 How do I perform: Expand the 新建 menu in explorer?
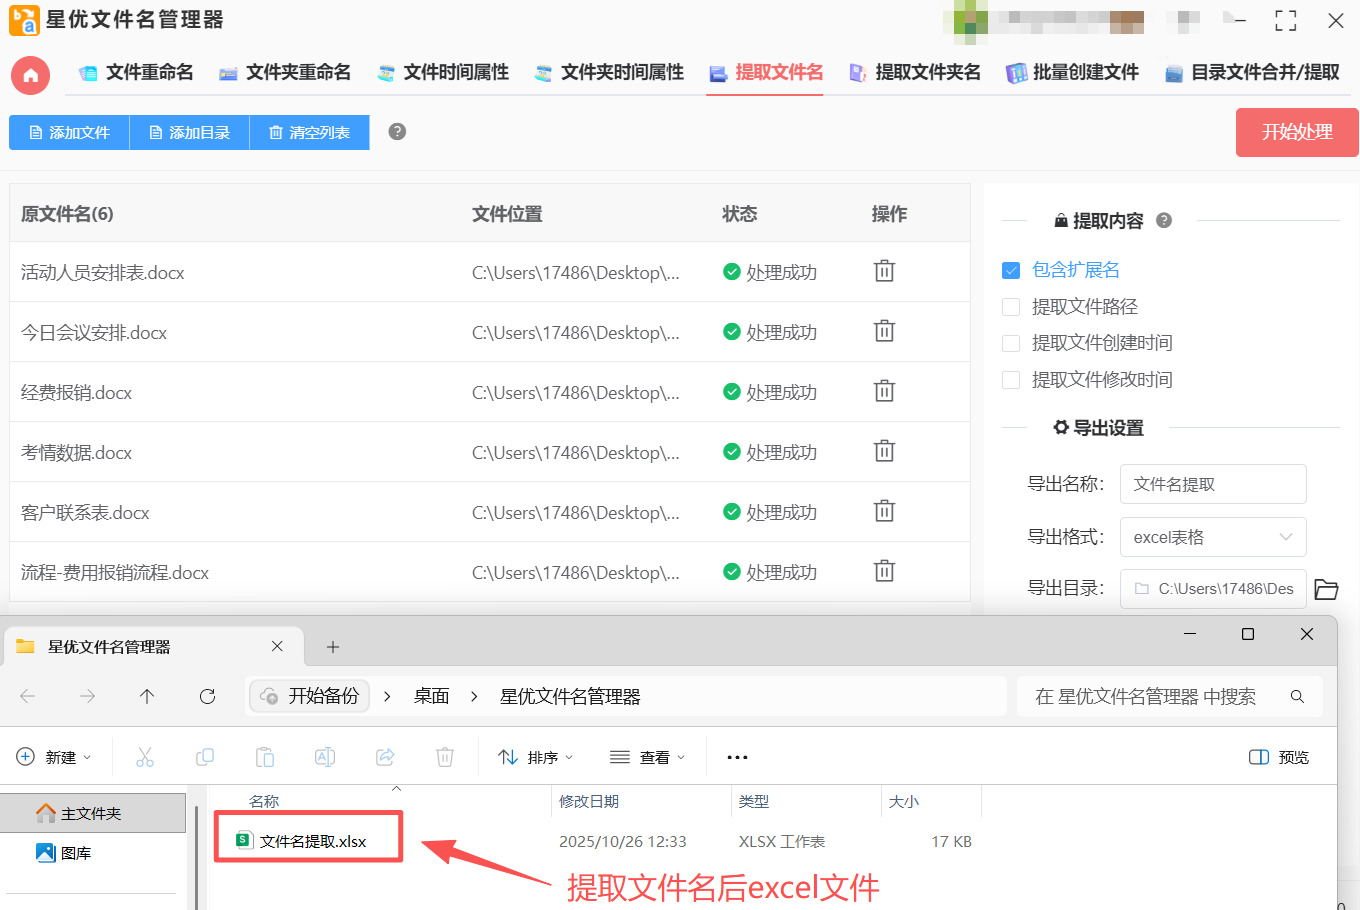(x=55, y=757)
